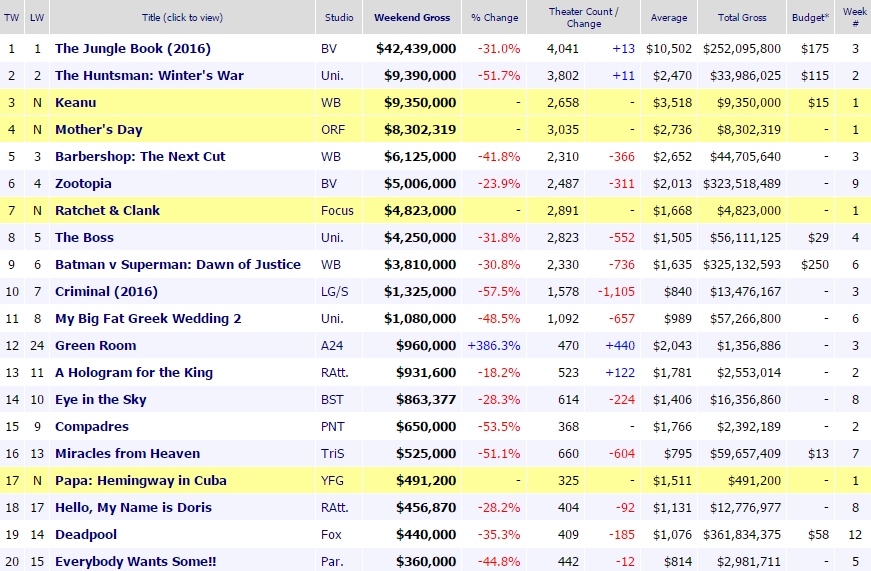This screenshot has width=871, height=571.
Task: Open the Ratchet & Clank link
Action: pos(107,211)
